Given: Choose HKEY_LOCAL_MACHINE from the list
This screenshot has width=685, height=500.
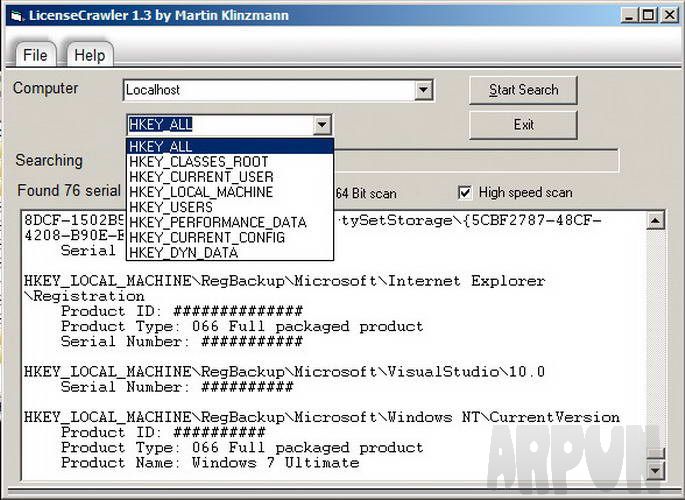Looking at the screenshot, I should click(230, 192).
